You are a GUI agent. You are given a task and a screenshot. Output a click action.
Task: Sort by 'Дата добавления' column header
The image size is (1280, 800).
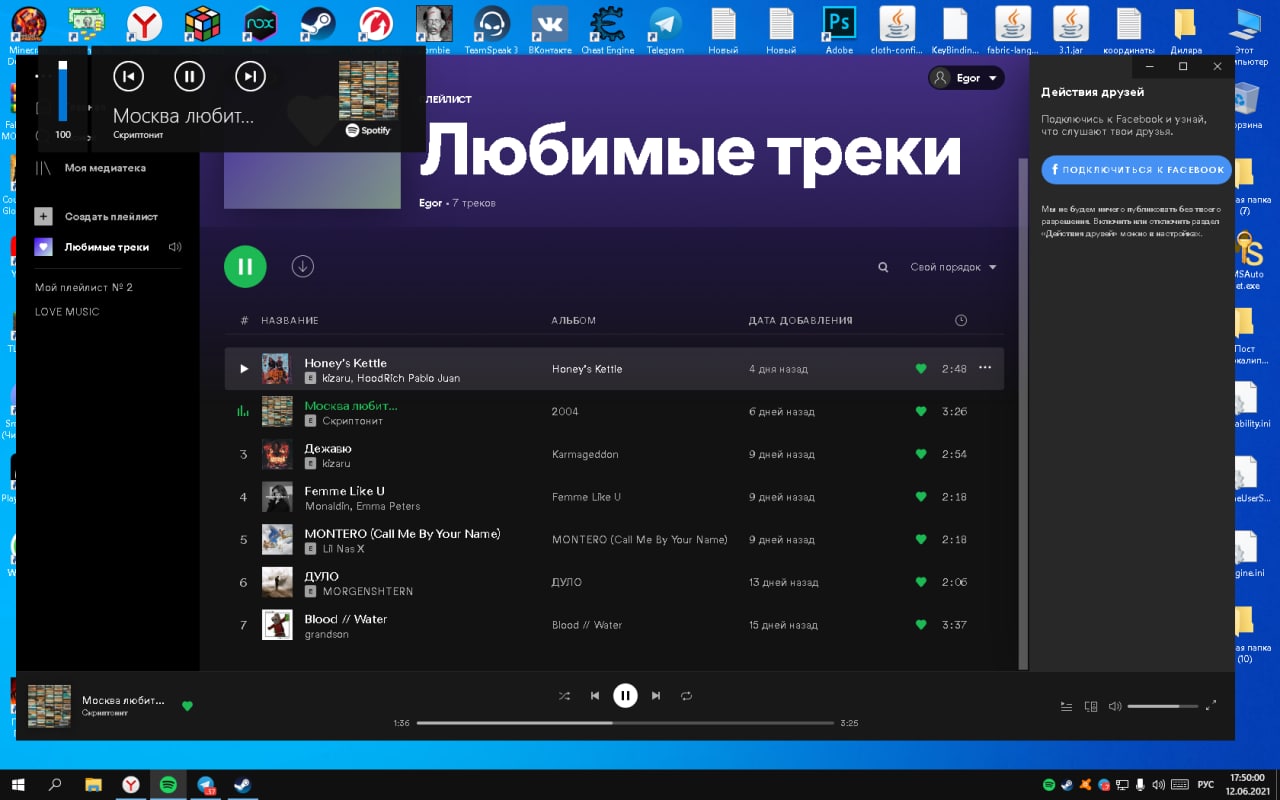(801, 321)
